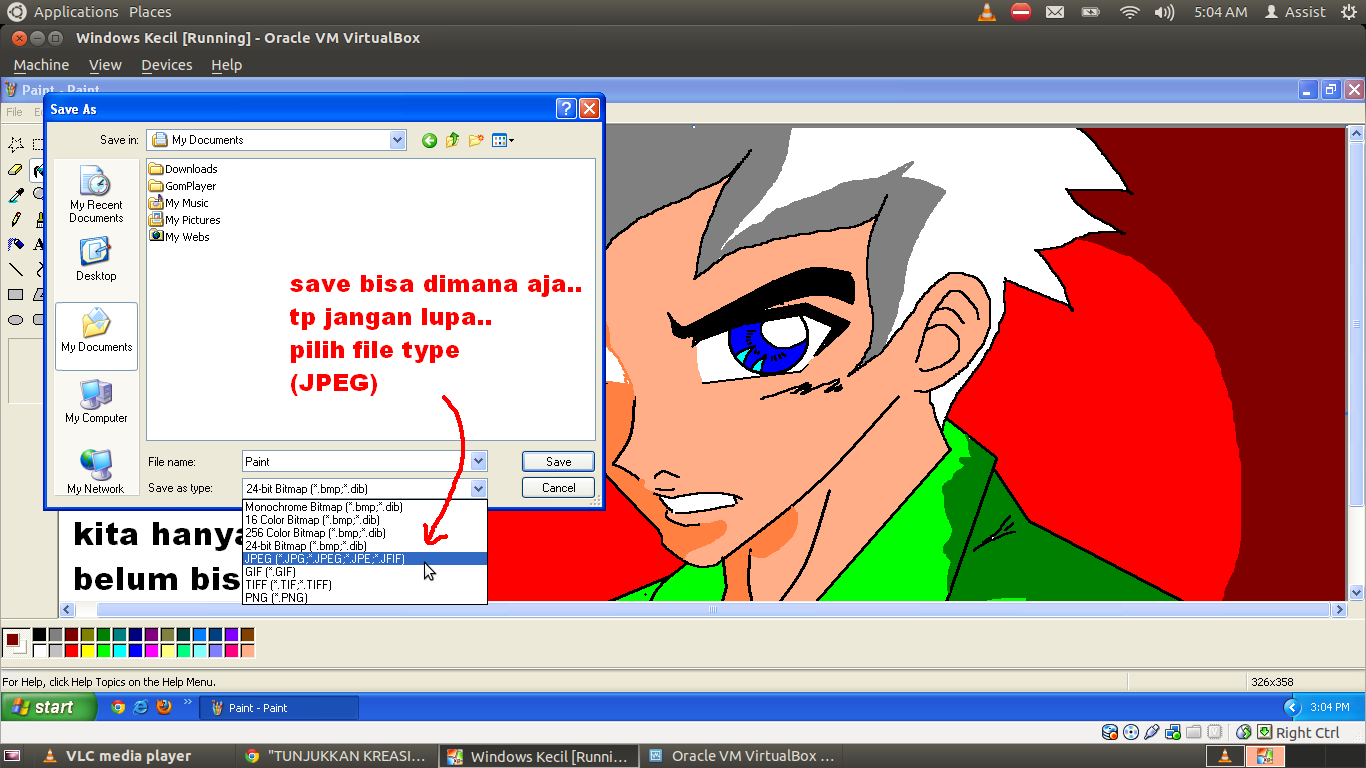Viewport: 1366px width, 768px height.
Task: Select the Line tool in Paint
Action: [x=16, y=269]
